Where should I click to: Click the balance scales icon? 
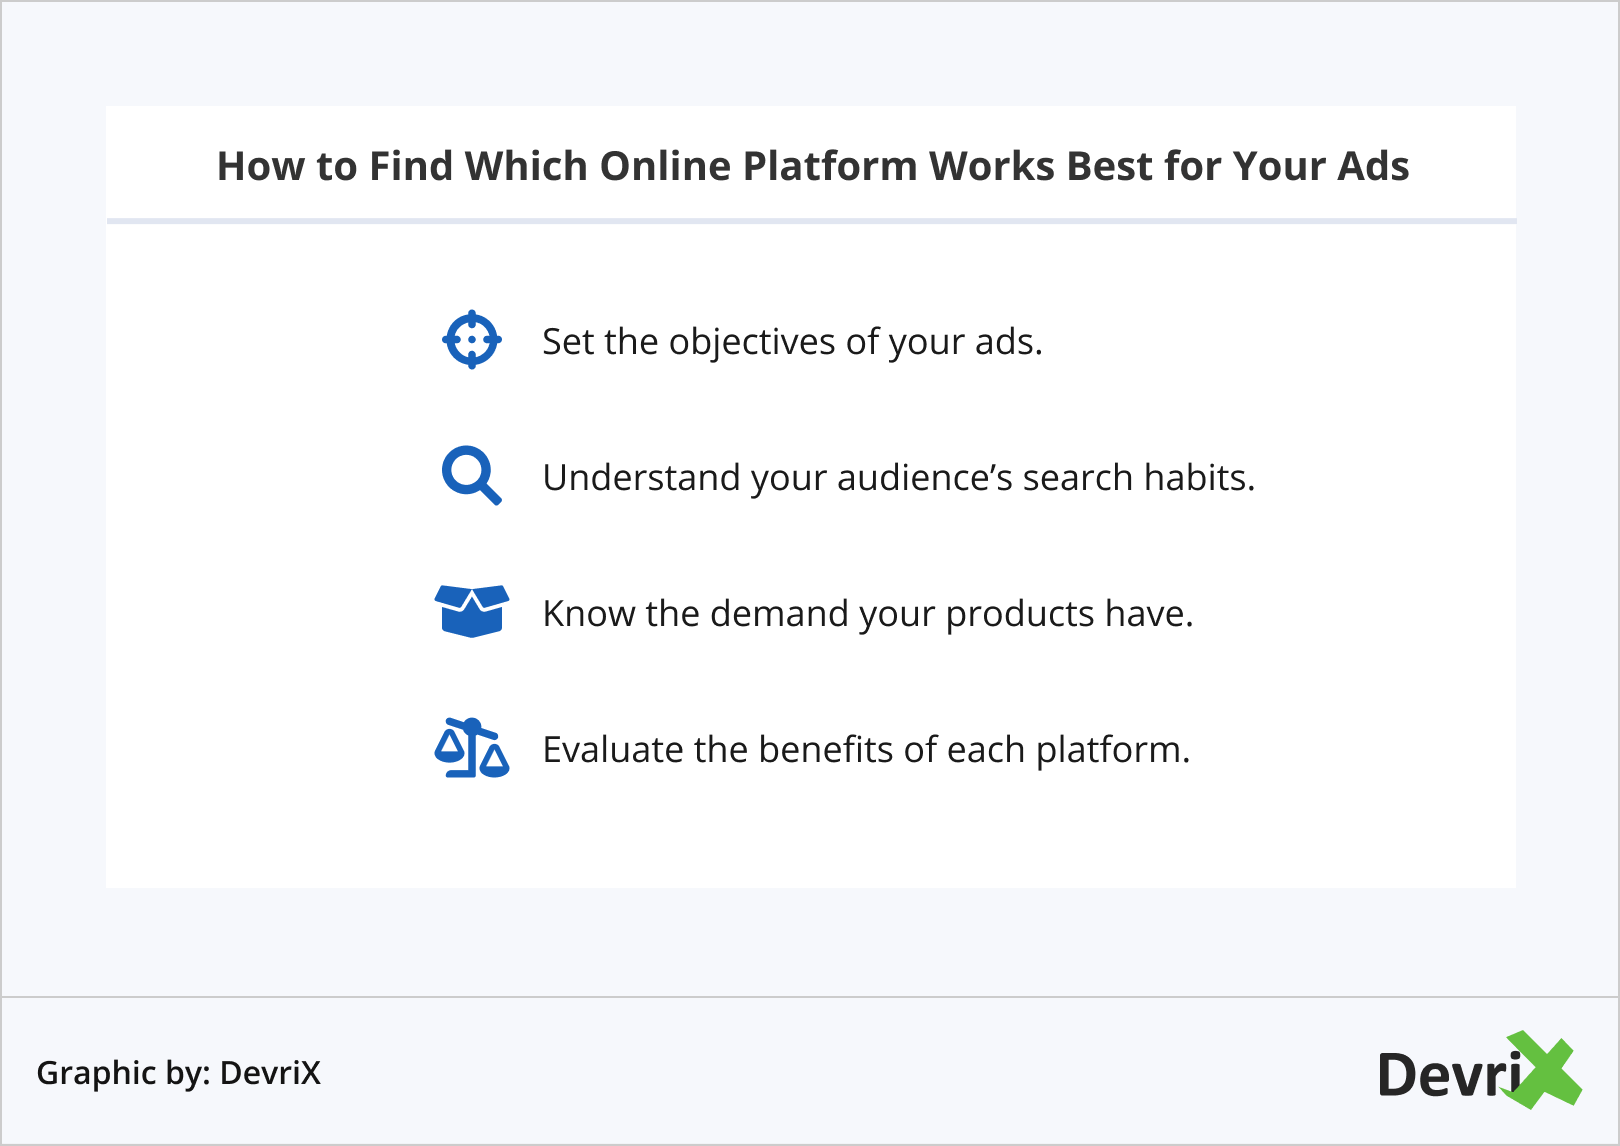click(472, 748)
